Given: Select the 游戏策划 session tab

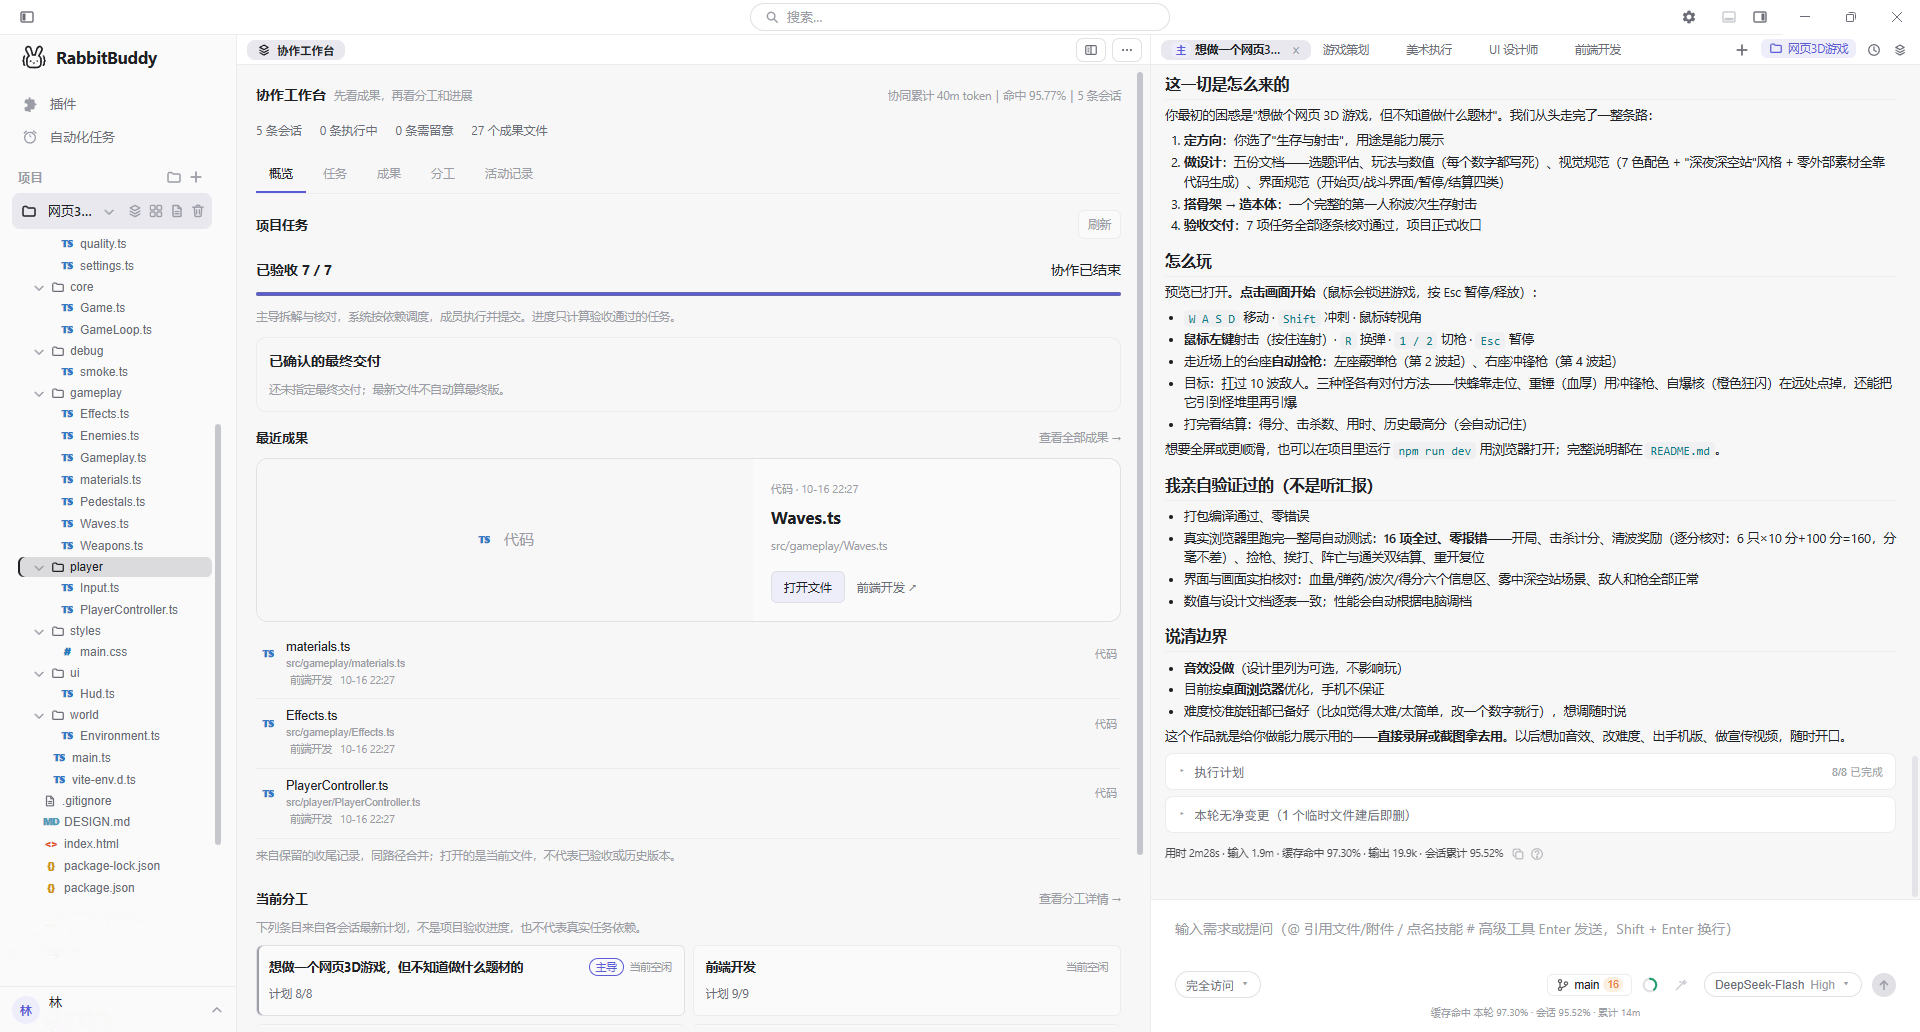Looking at the screenshot, I should (x=1346, y=50).
